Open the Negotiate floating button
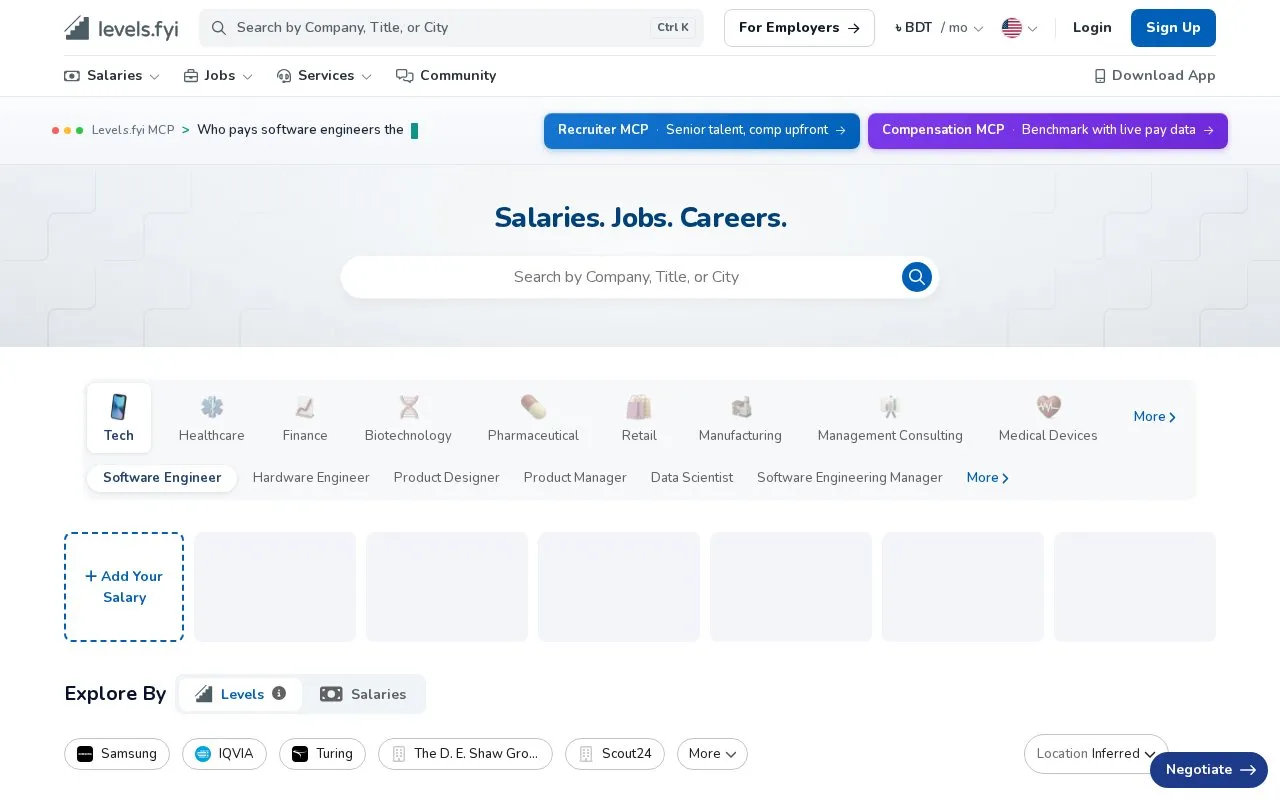1280x800 pixels. pos(1209,770)
